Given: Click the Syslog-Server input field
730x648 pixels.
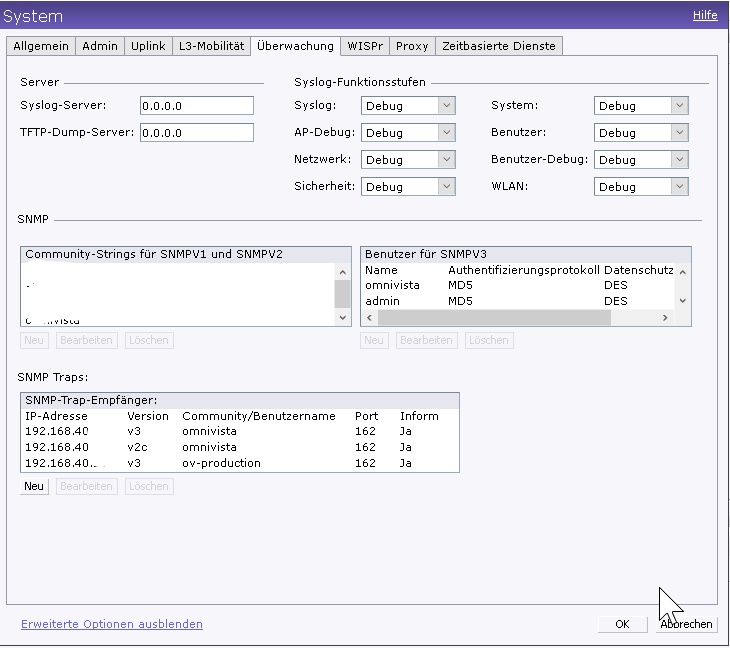Looking at the screenshot, I should pos(196,105).
